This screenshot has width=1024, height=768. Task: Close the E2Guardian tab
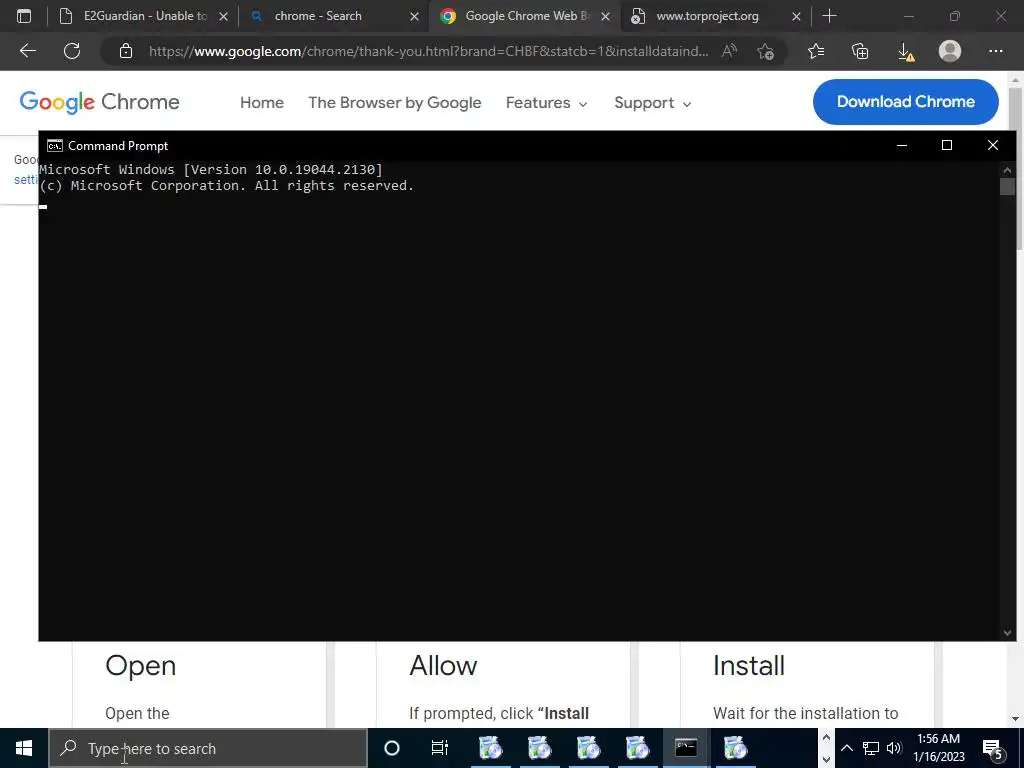[223, 16]
